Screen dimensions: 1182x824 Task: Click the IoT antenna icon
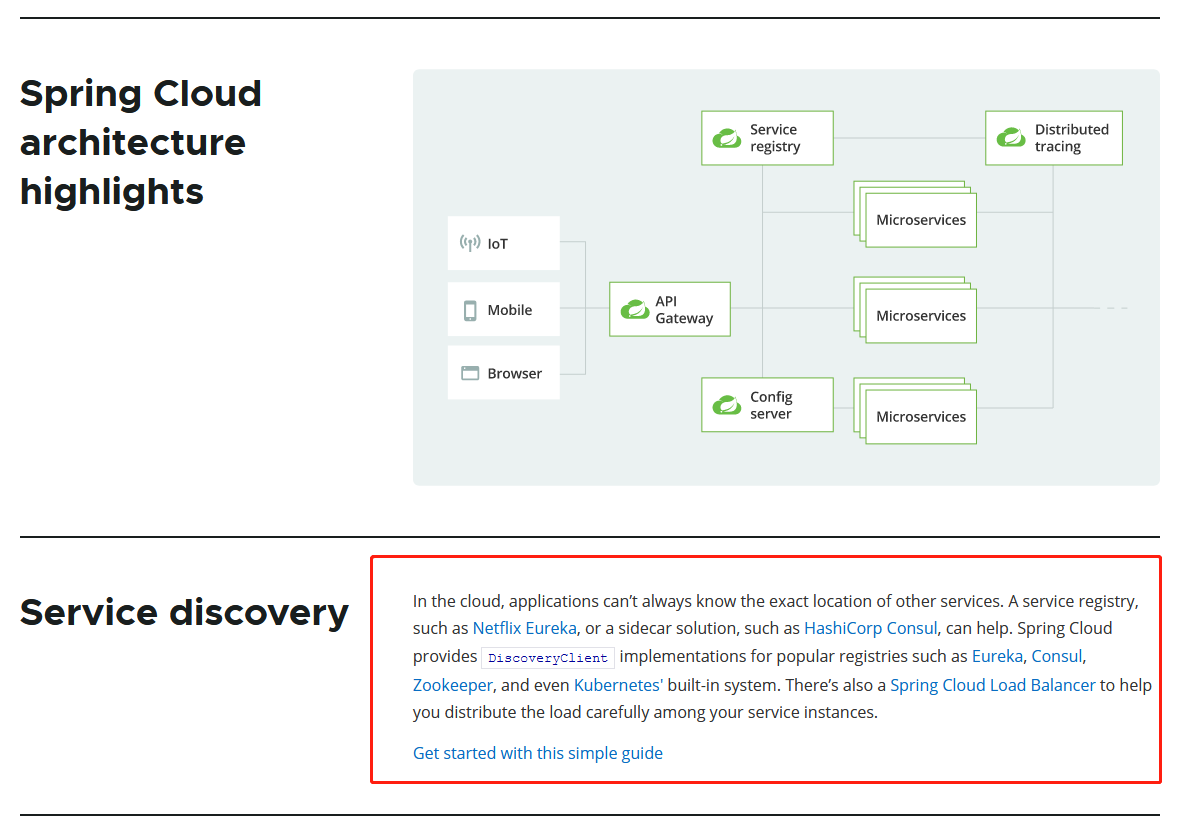tap(470, 243)
